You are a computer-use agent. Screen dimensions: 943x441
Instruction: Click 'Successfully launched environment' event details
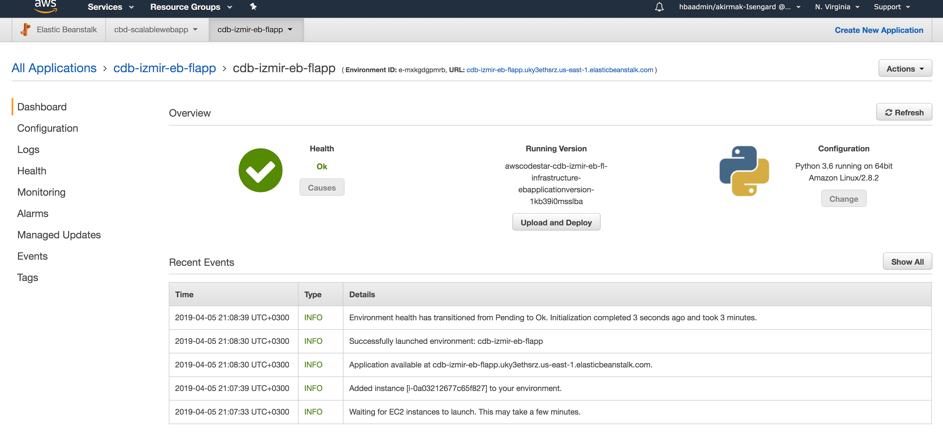446,341
